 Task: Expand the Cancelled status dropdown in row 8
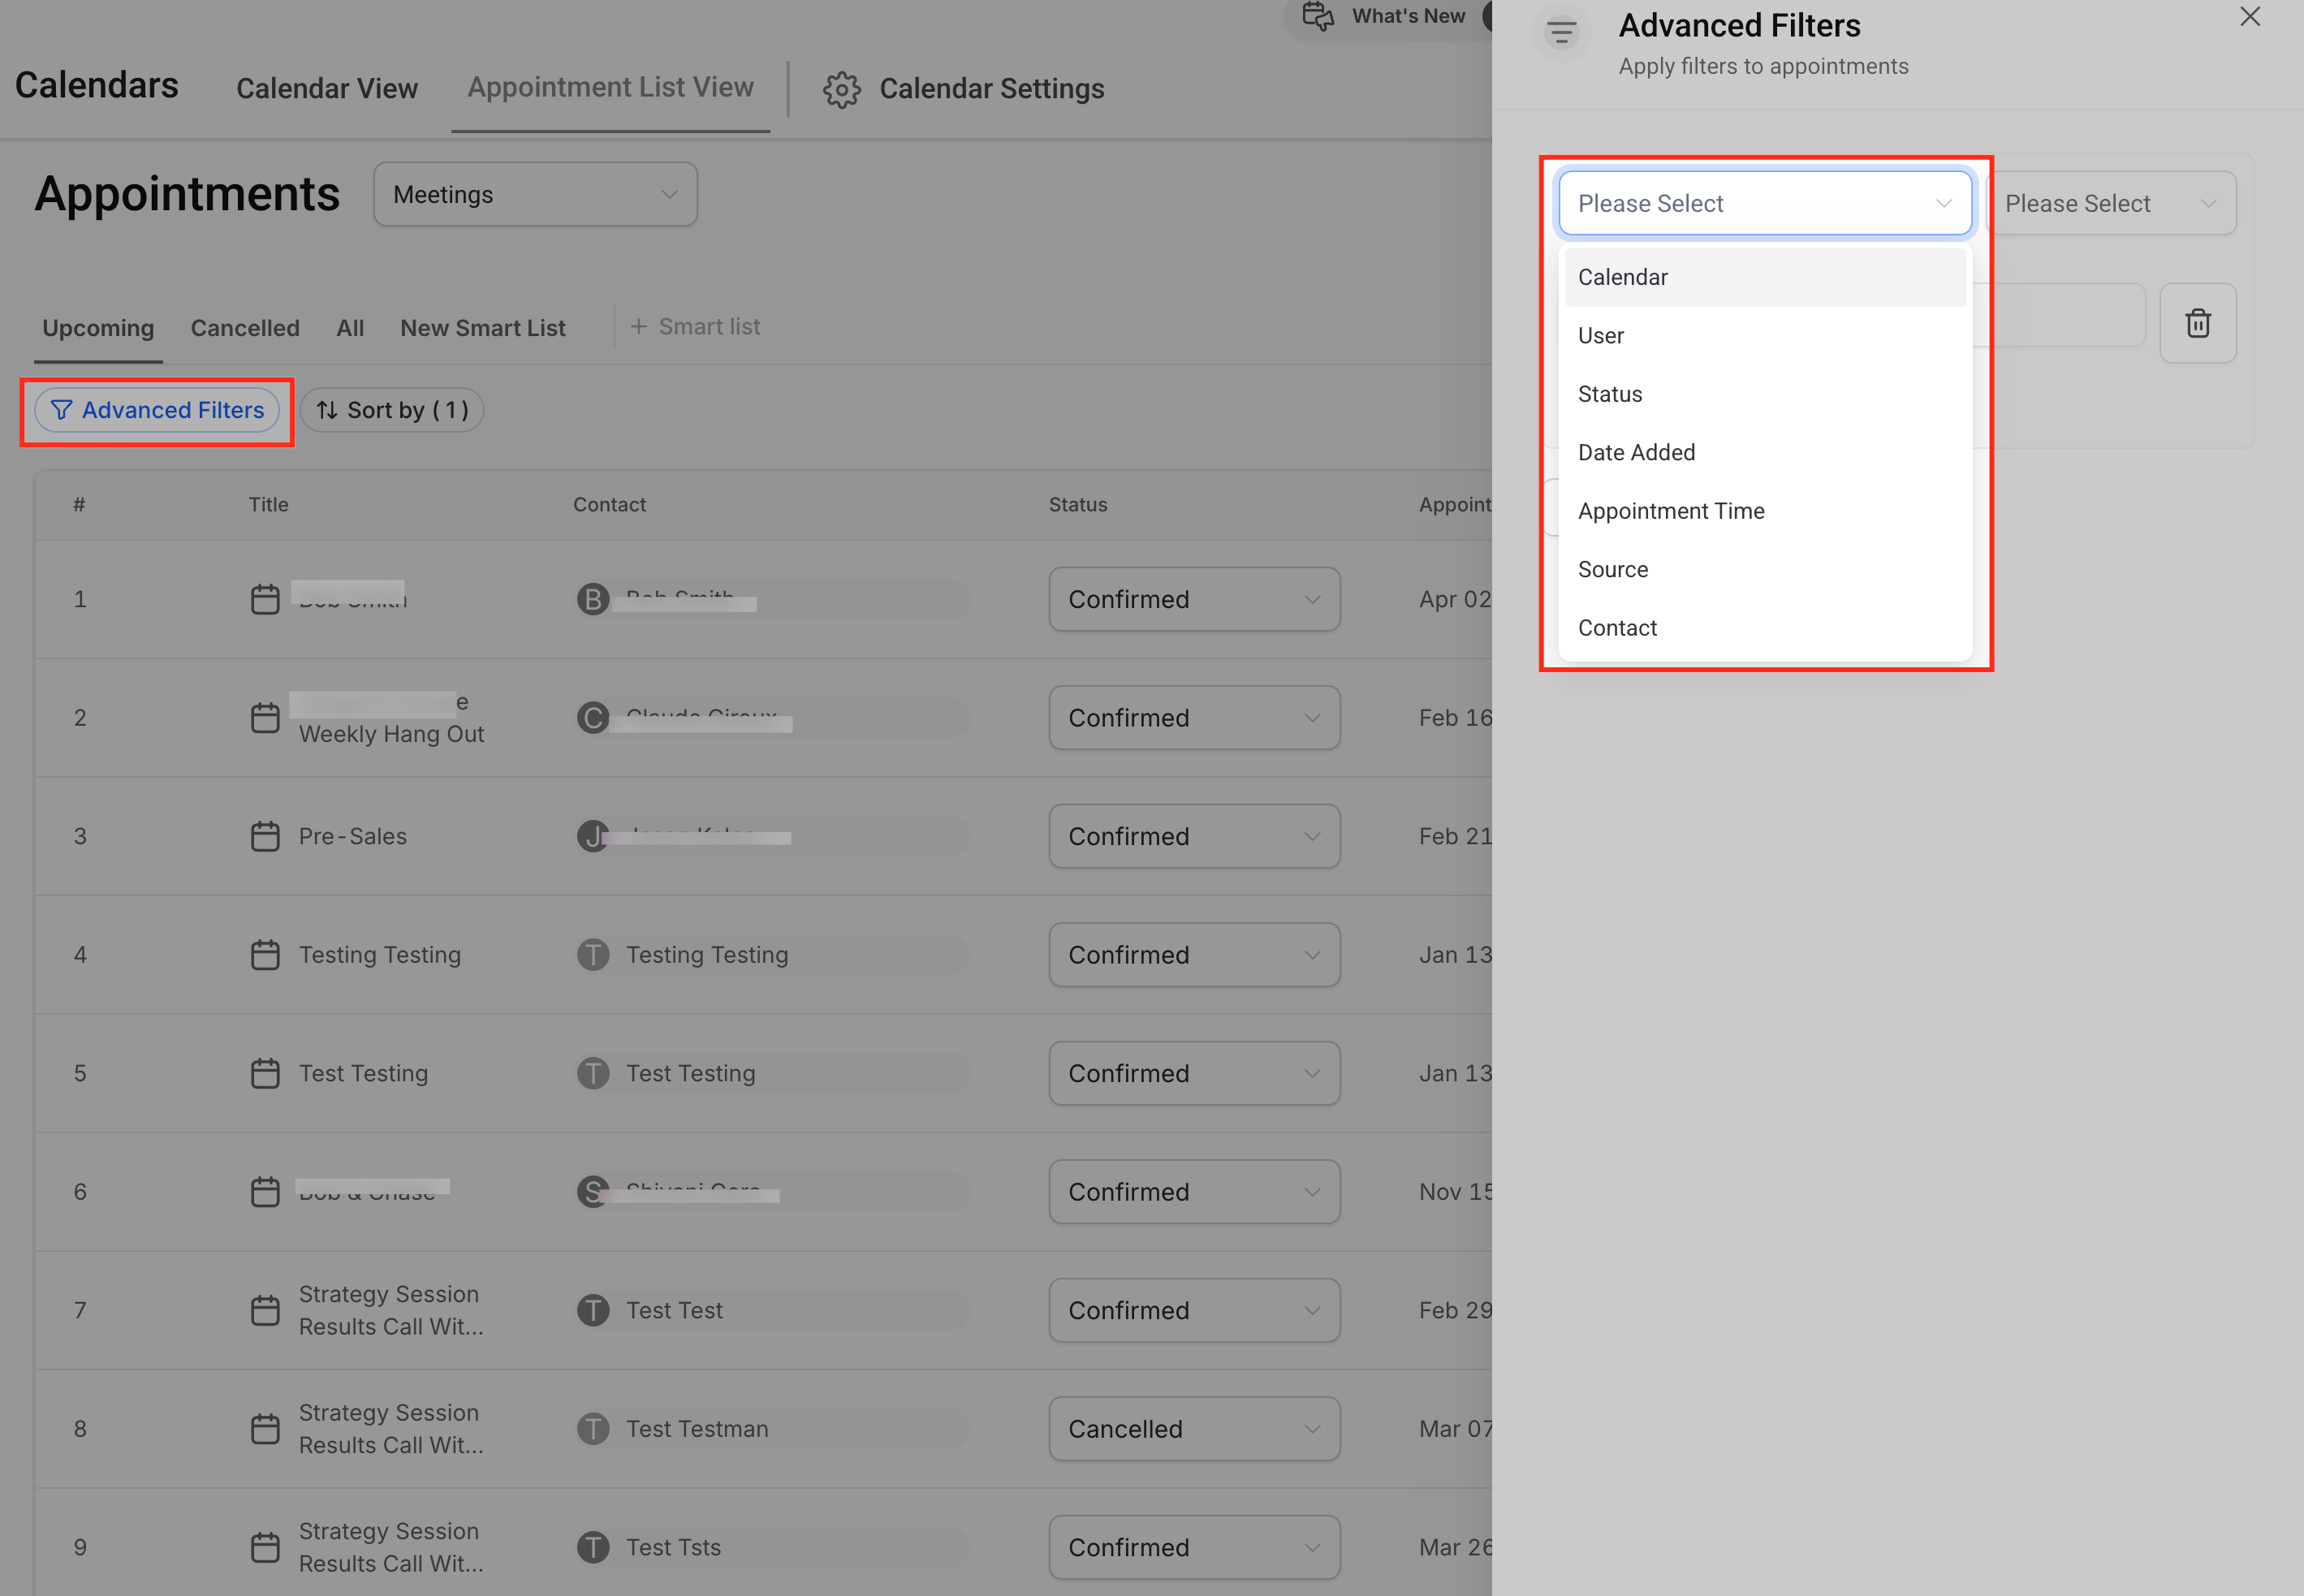tap(1194, 1428)
